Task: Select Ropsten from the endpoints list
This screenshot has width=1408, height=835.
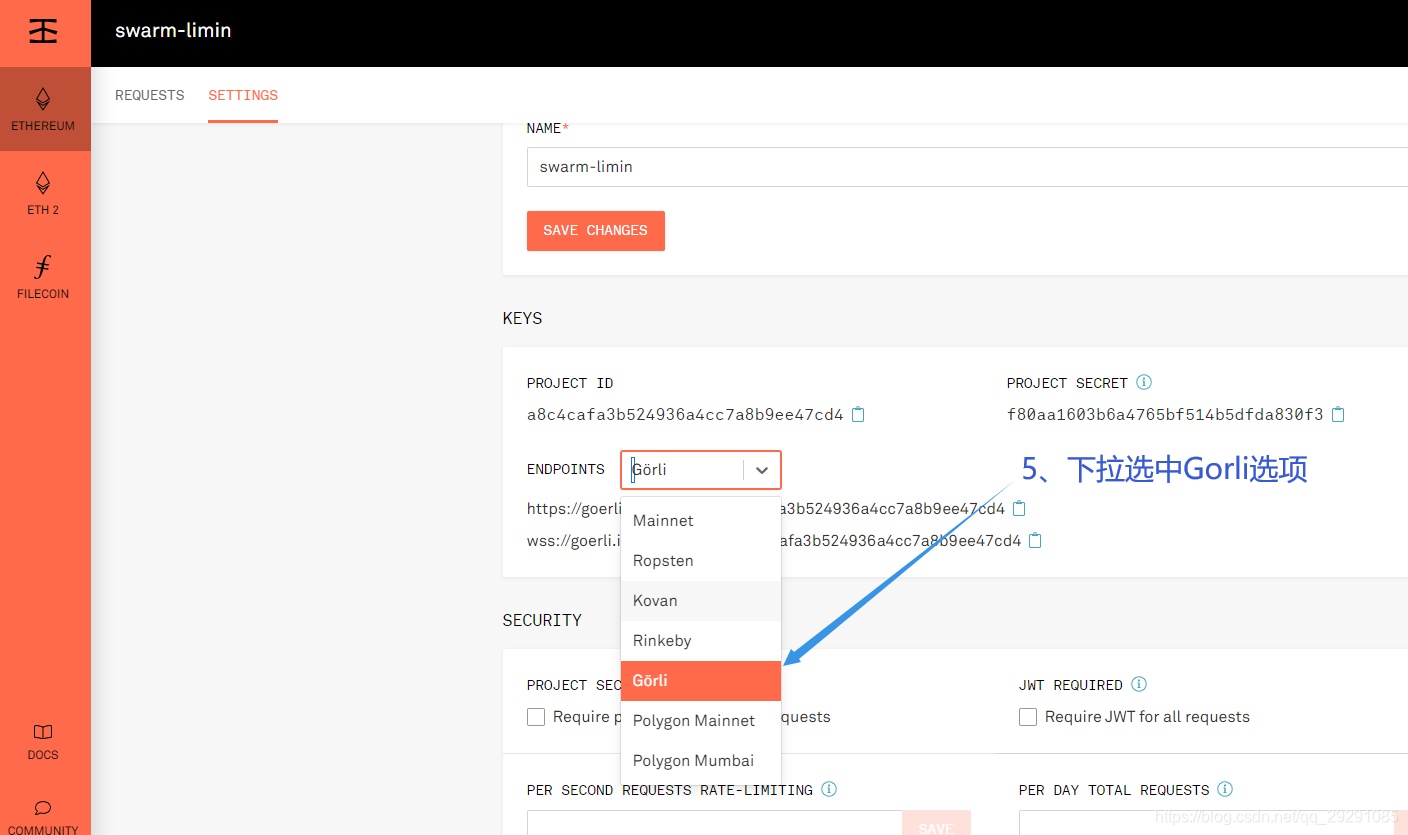Action: coord(701,561)
